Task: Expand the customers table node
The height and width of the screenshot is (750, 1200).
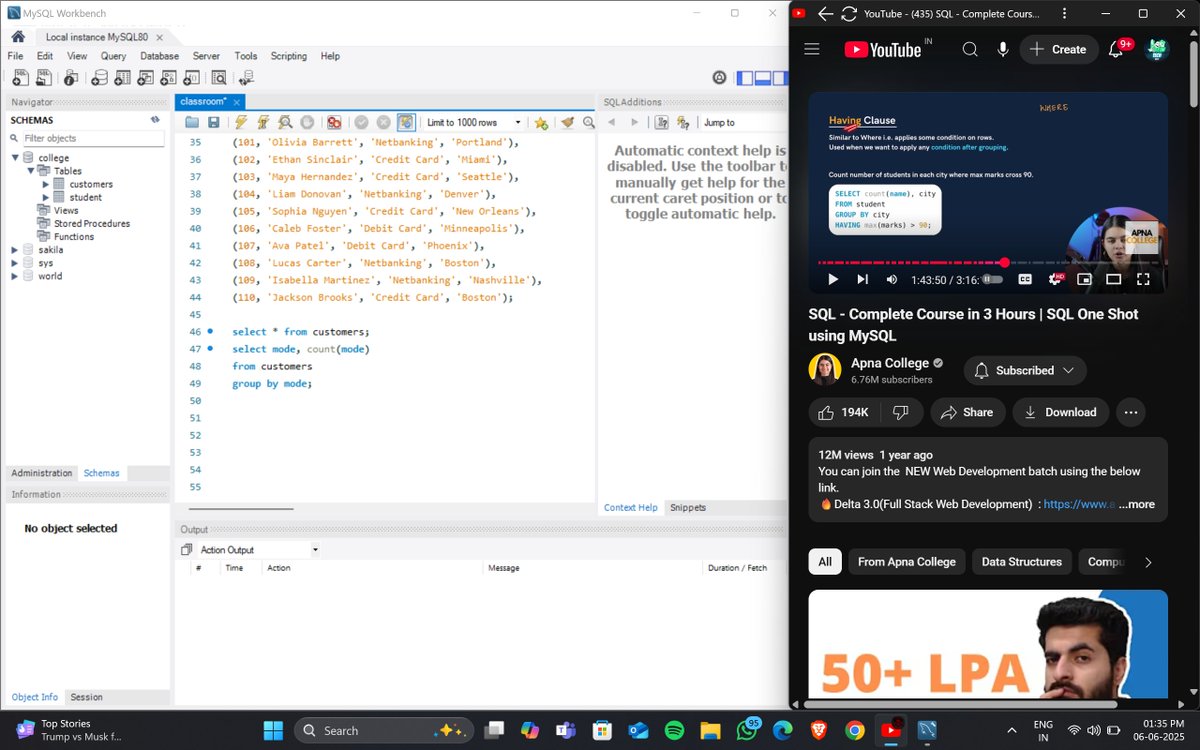Action: pyautogui.click(x=46, y=184)
